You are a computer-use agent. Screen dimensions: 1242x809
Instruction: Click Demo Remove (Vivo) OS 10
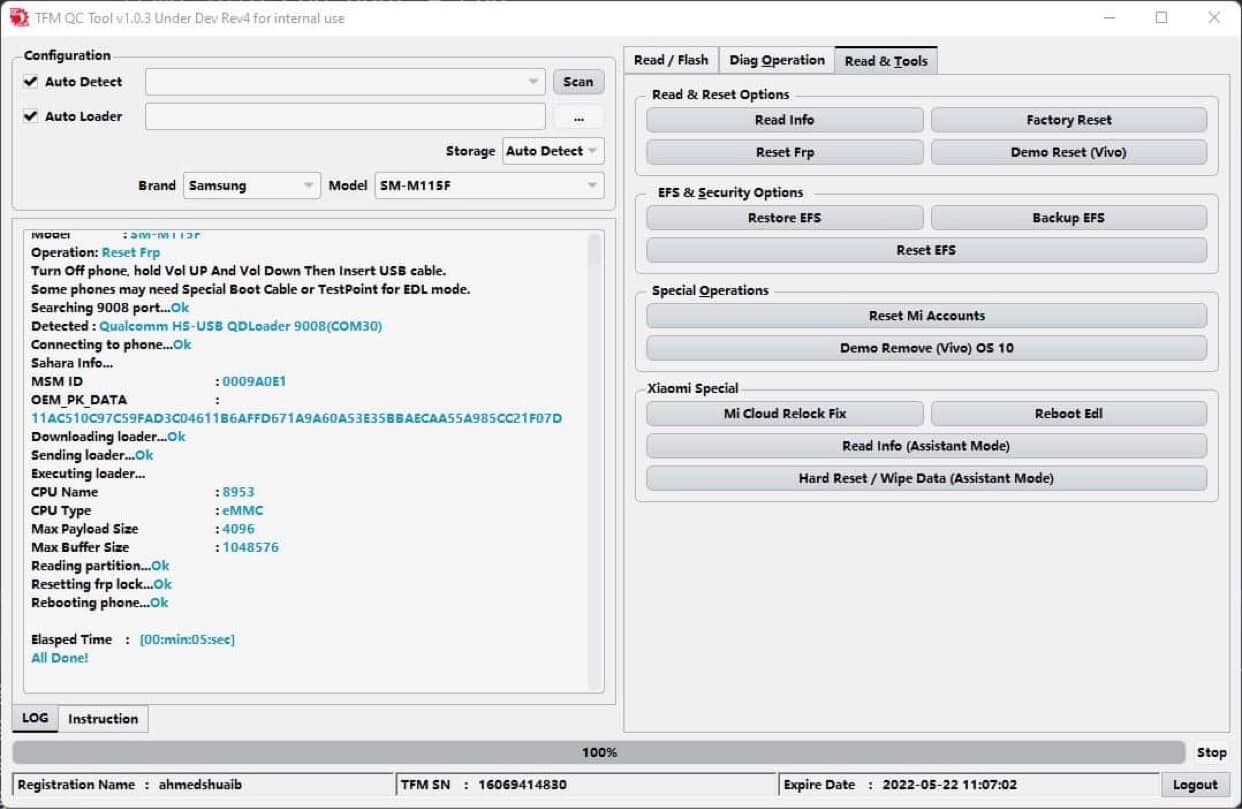(x=926, y=348)
